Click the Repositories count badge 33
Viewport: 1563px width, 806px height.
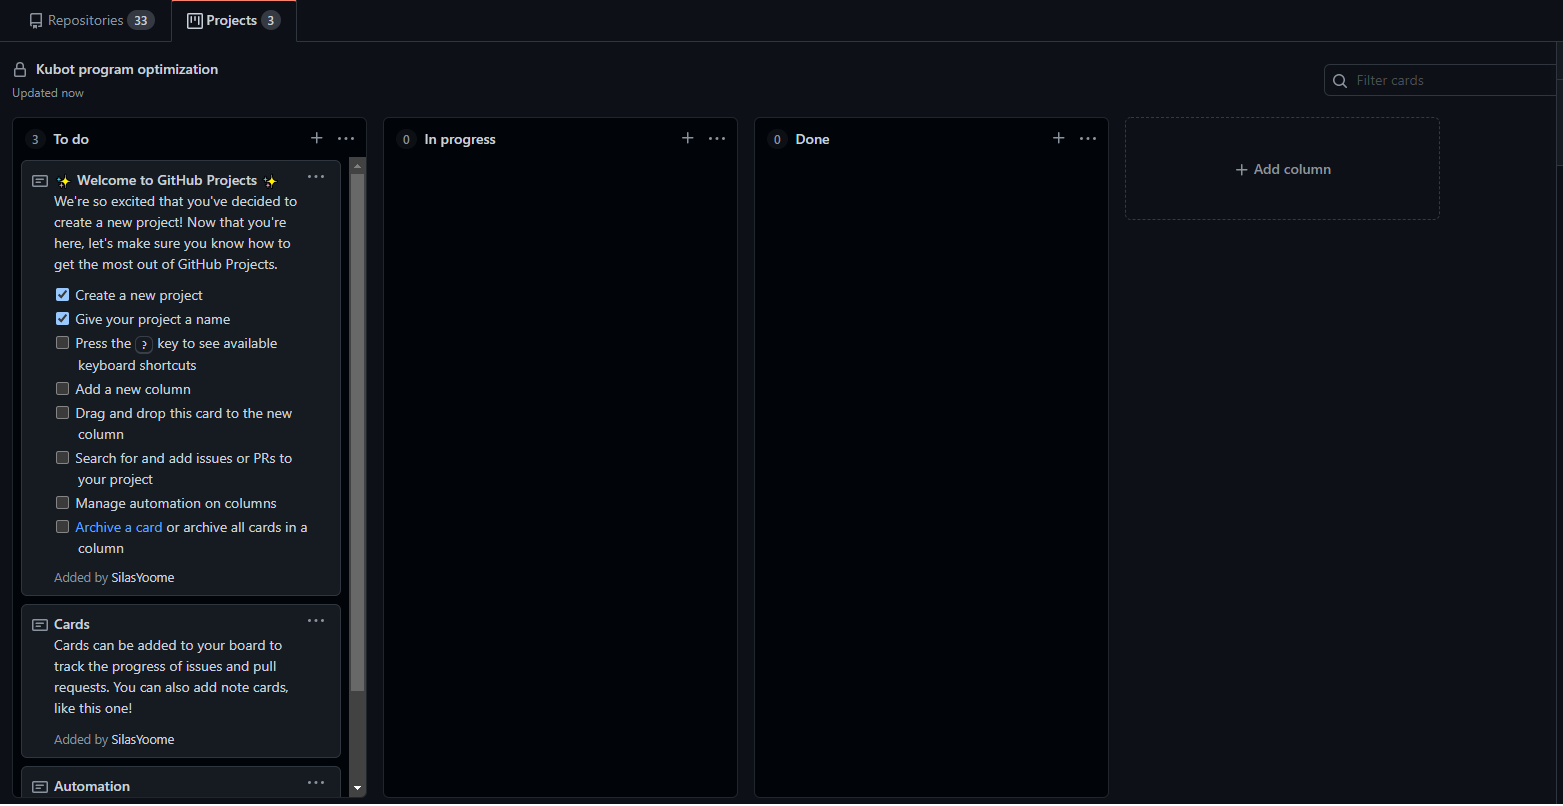pos(141,20)
